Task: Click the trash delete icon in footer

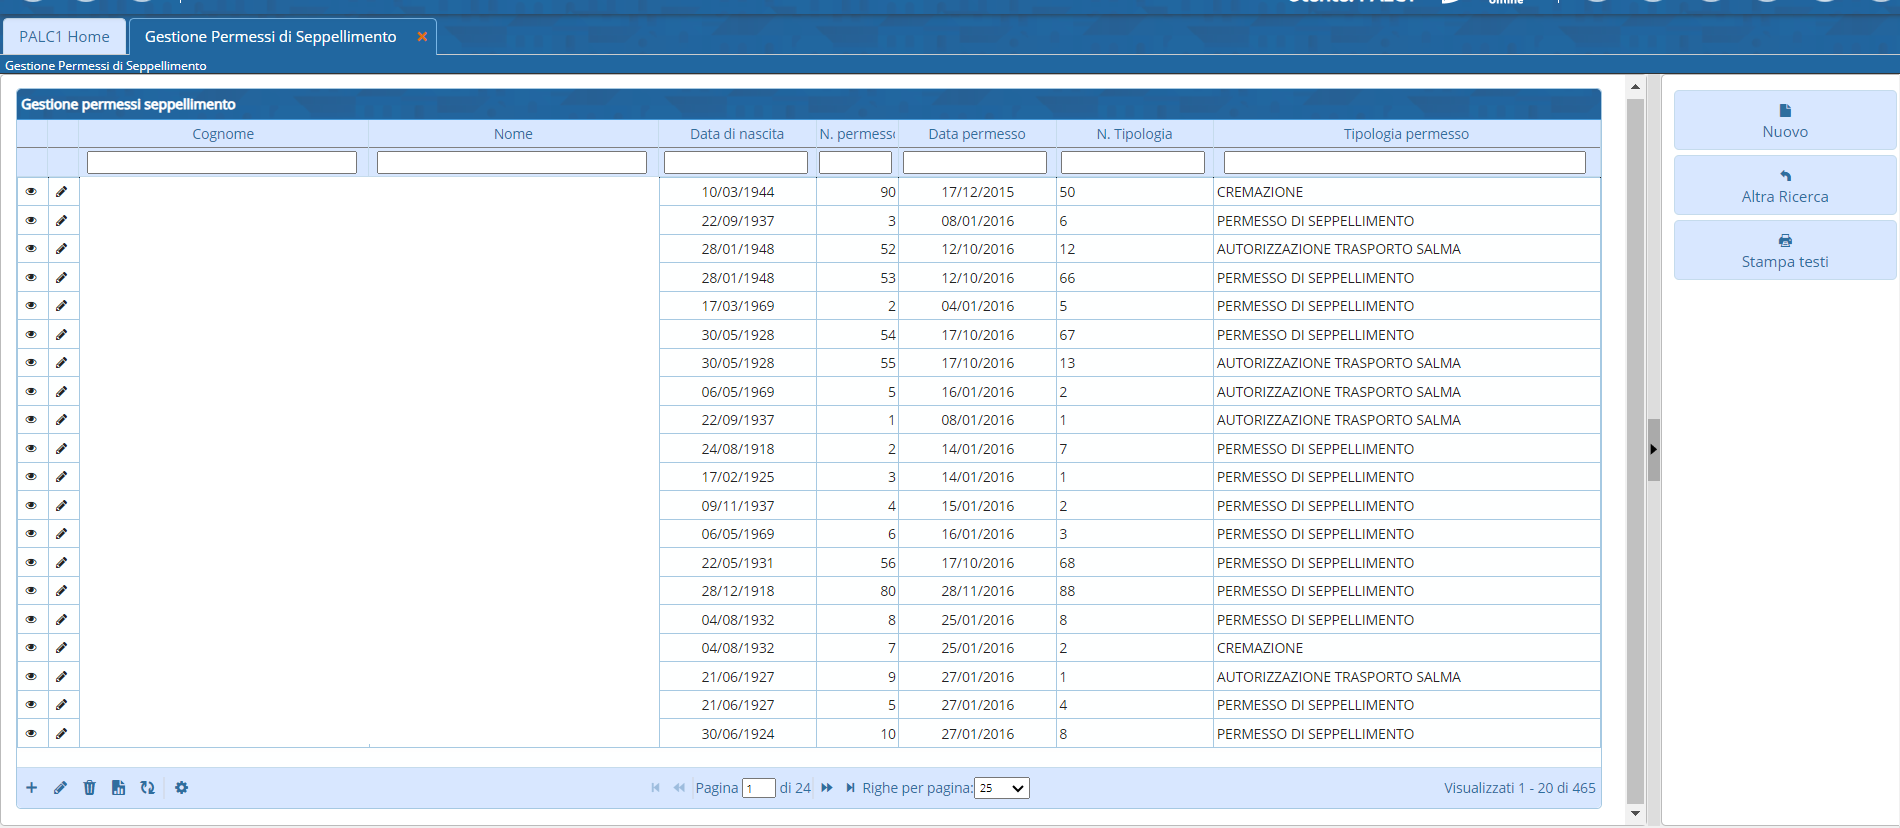Action: click(89, 788)
